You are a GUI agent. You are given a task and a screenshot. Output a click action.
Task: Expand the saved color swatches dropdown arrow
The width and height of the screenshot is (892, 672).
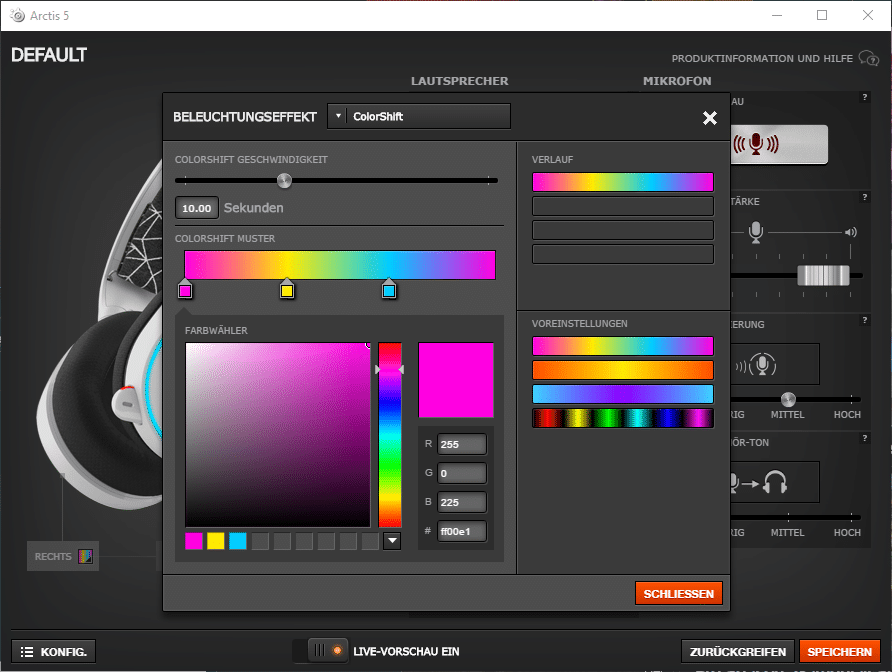click(x=392, y=541)
